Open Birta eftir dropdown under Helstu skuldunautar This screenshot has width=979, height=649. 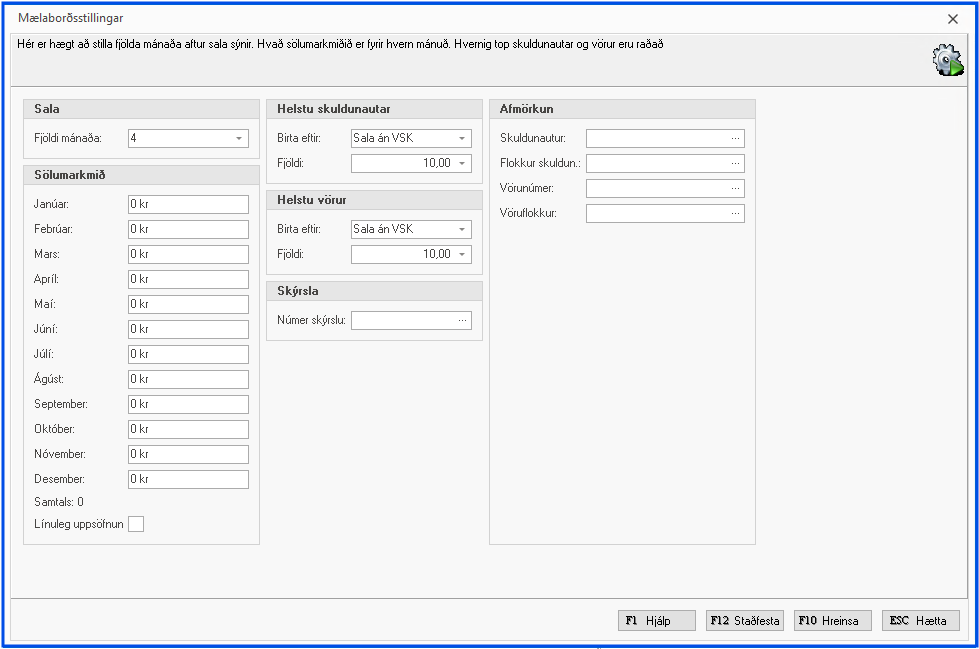pos(462,139)
